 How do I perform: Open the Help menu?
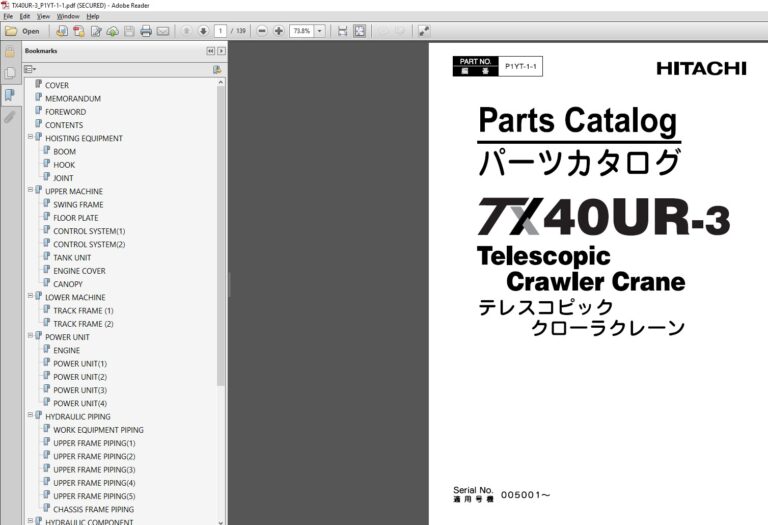point(93,16)
